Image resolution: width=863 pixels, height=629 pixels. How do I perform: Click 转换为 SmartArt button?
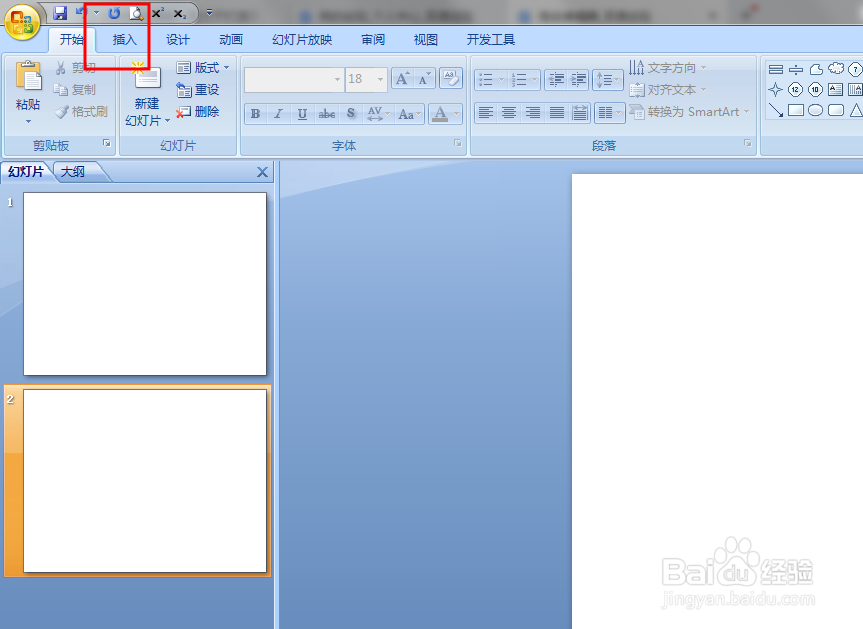coord(689,112)
